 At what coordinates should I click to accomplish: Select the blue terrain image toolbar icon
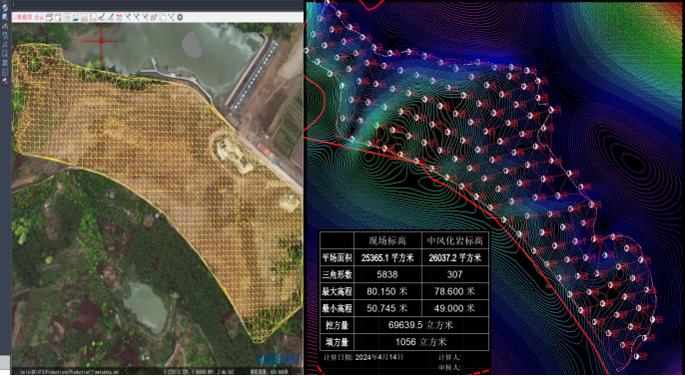point(76,17)
